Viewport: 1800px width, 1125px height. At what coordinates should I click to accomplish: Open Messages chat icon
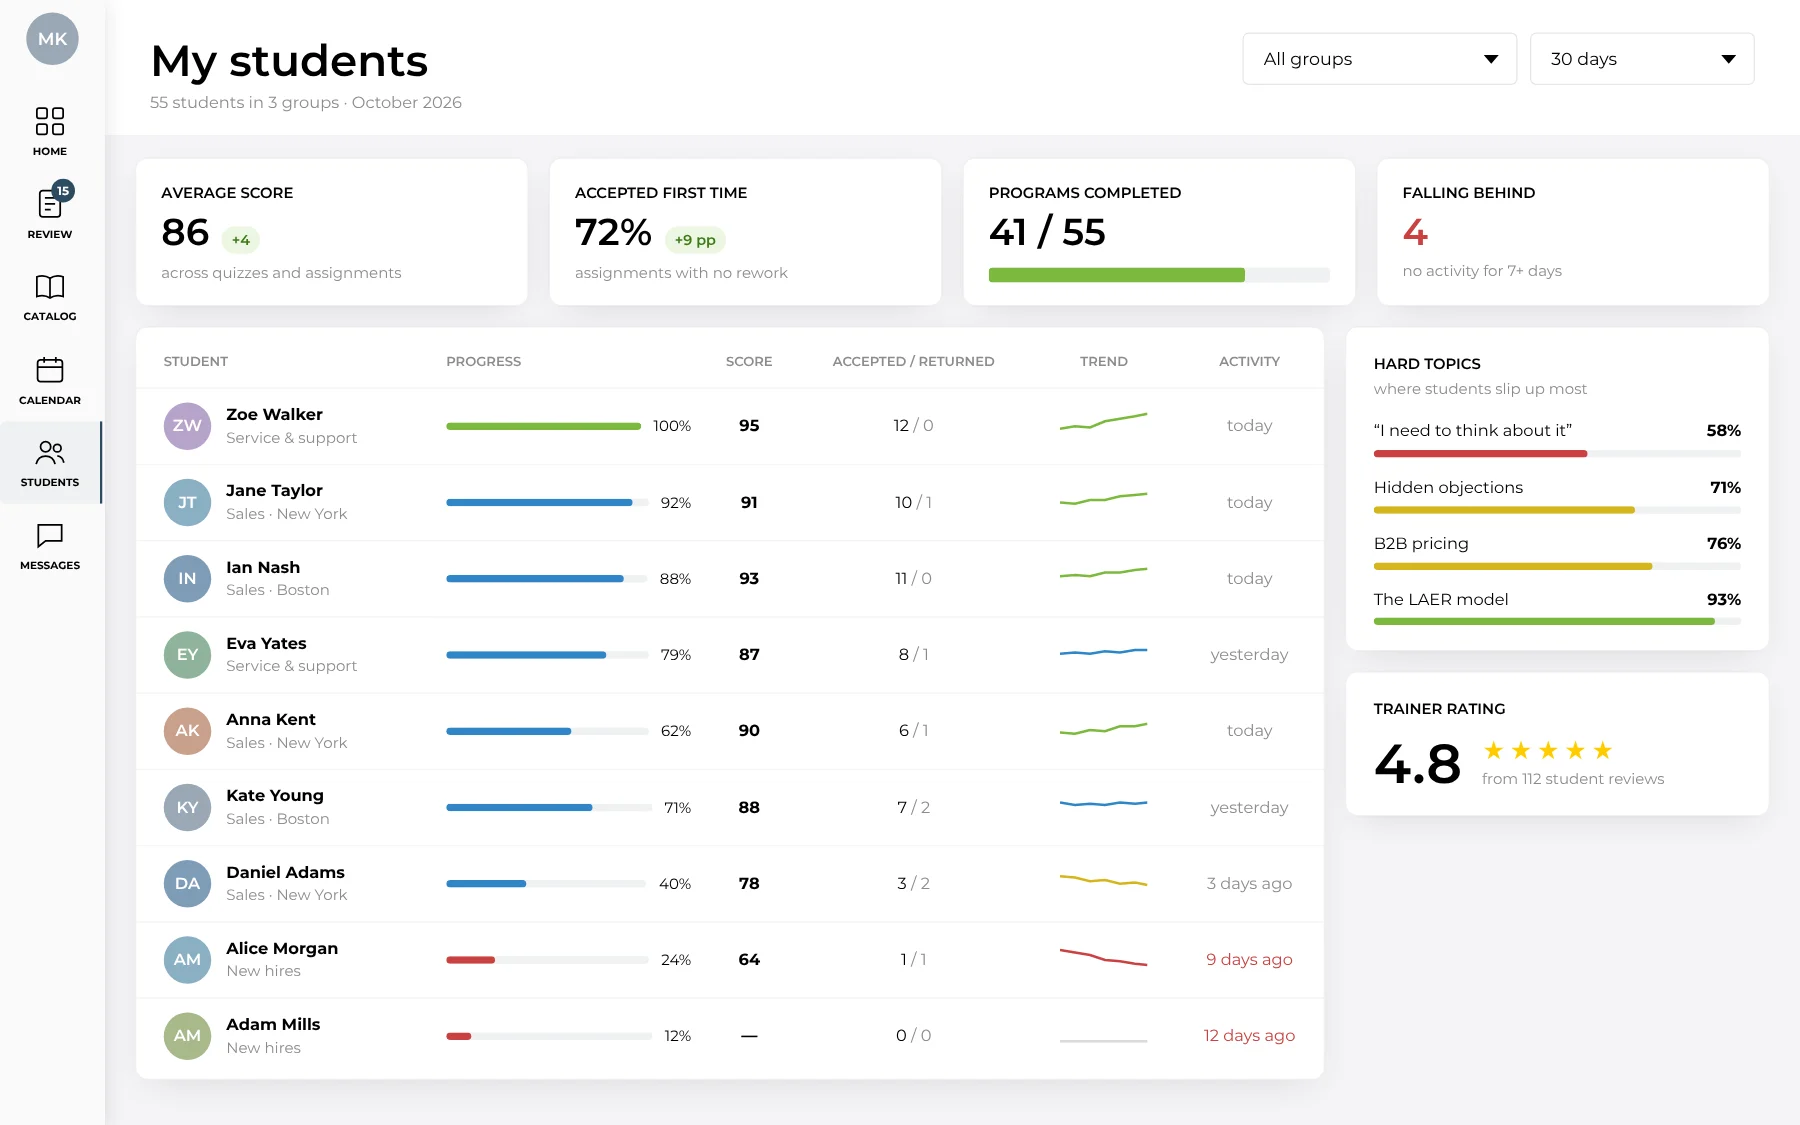(x=50, y=536)
